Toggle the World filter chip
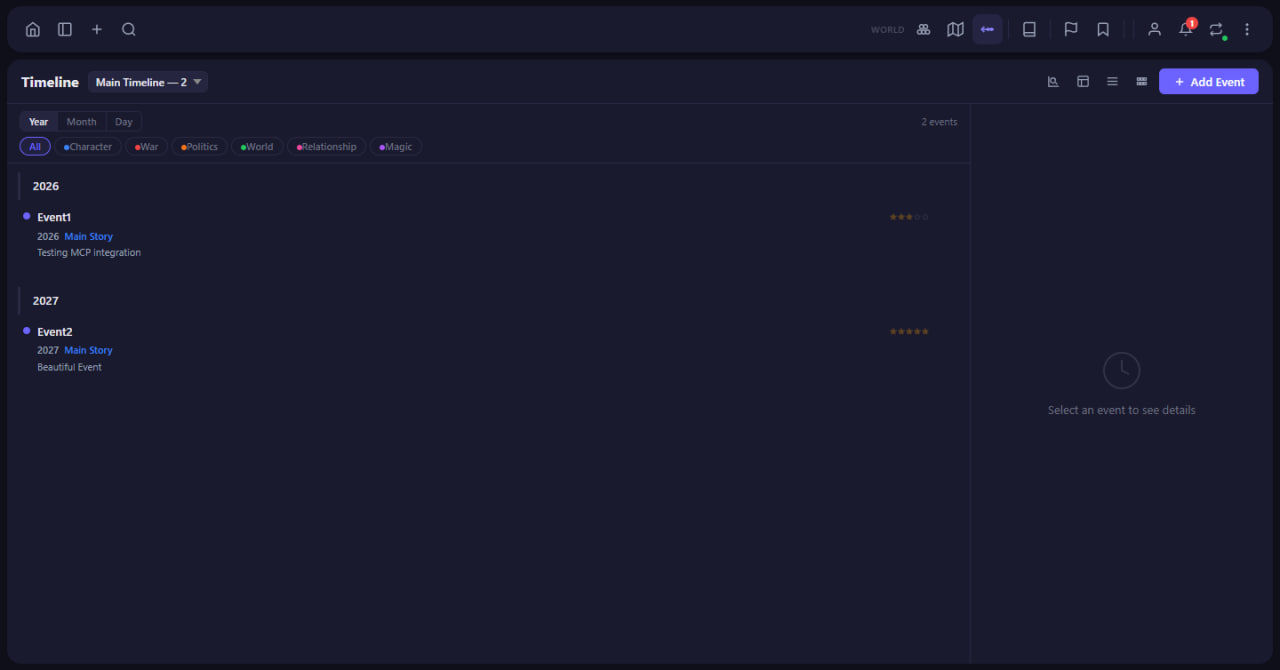The width and height of the screenshot is (1280, 670). click(x=257, y=147)
